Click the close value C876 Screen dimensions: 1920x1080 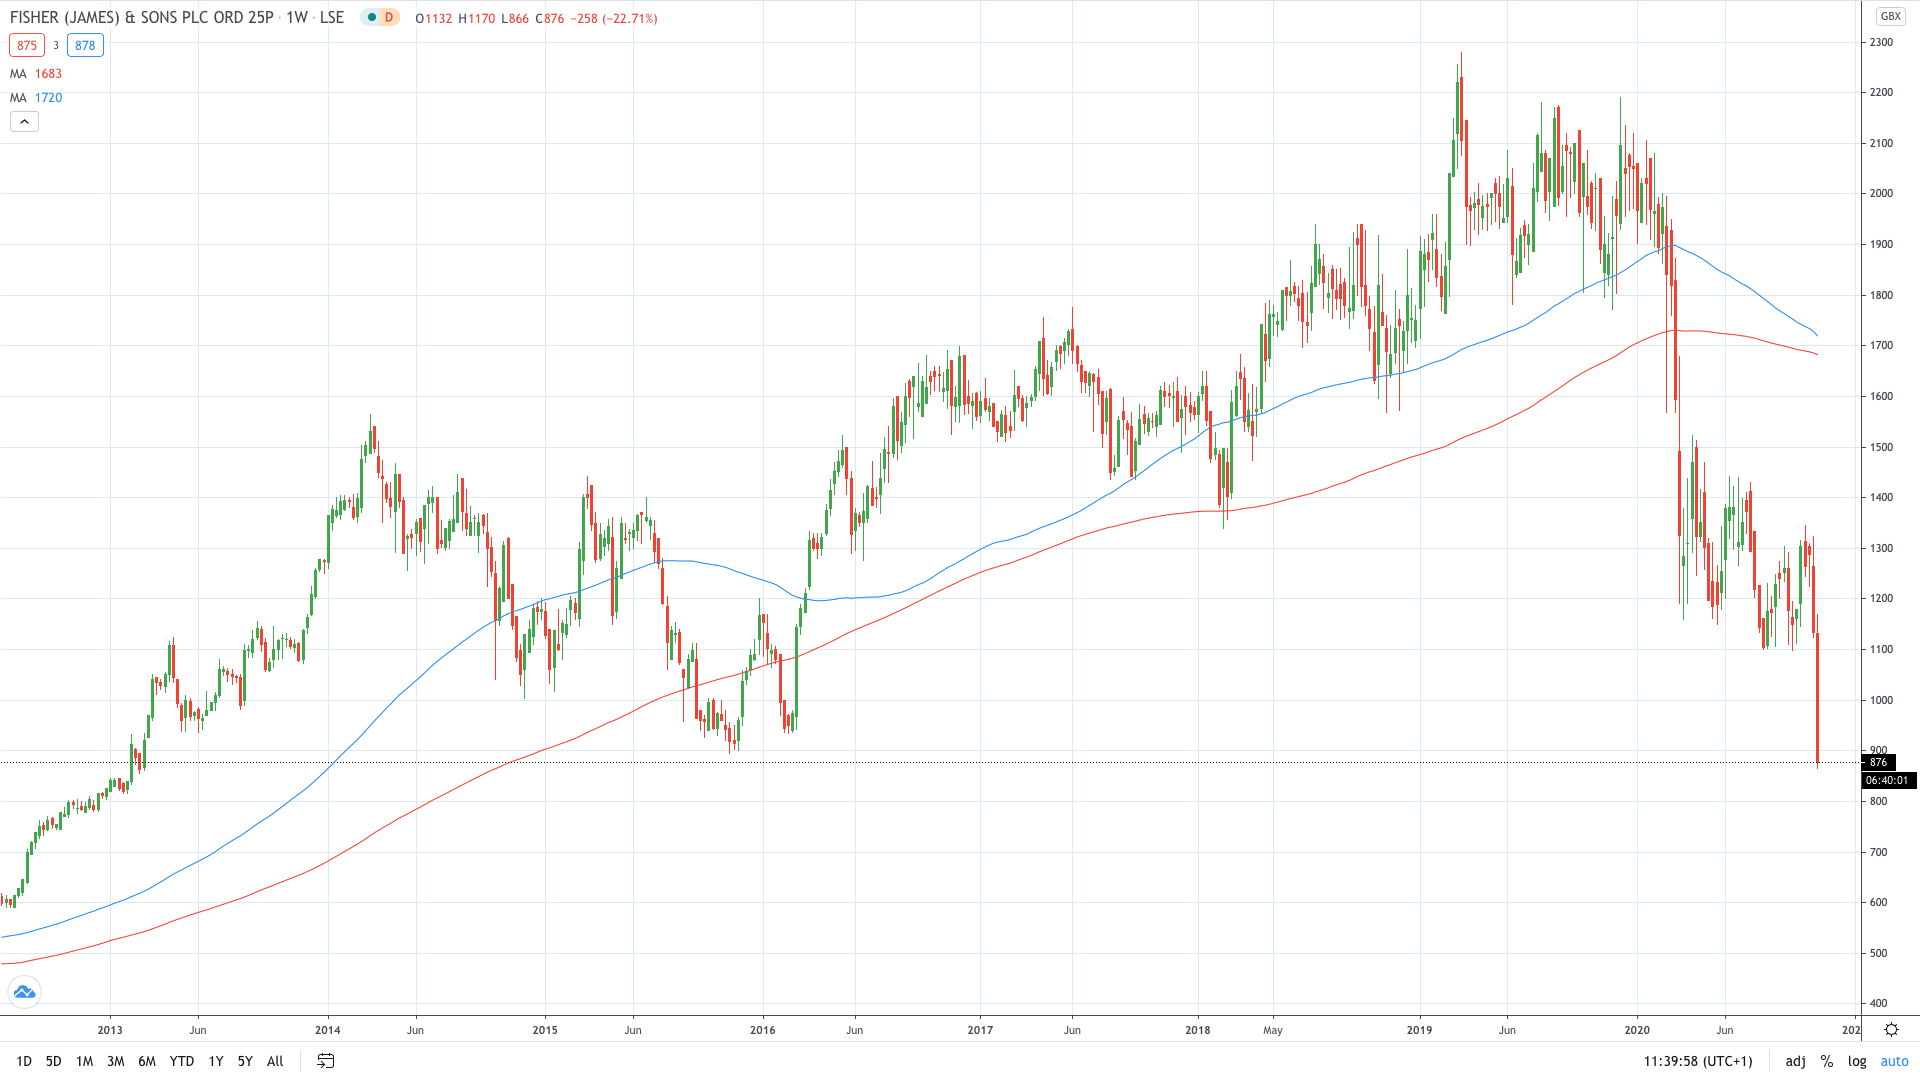click(550, 19)
